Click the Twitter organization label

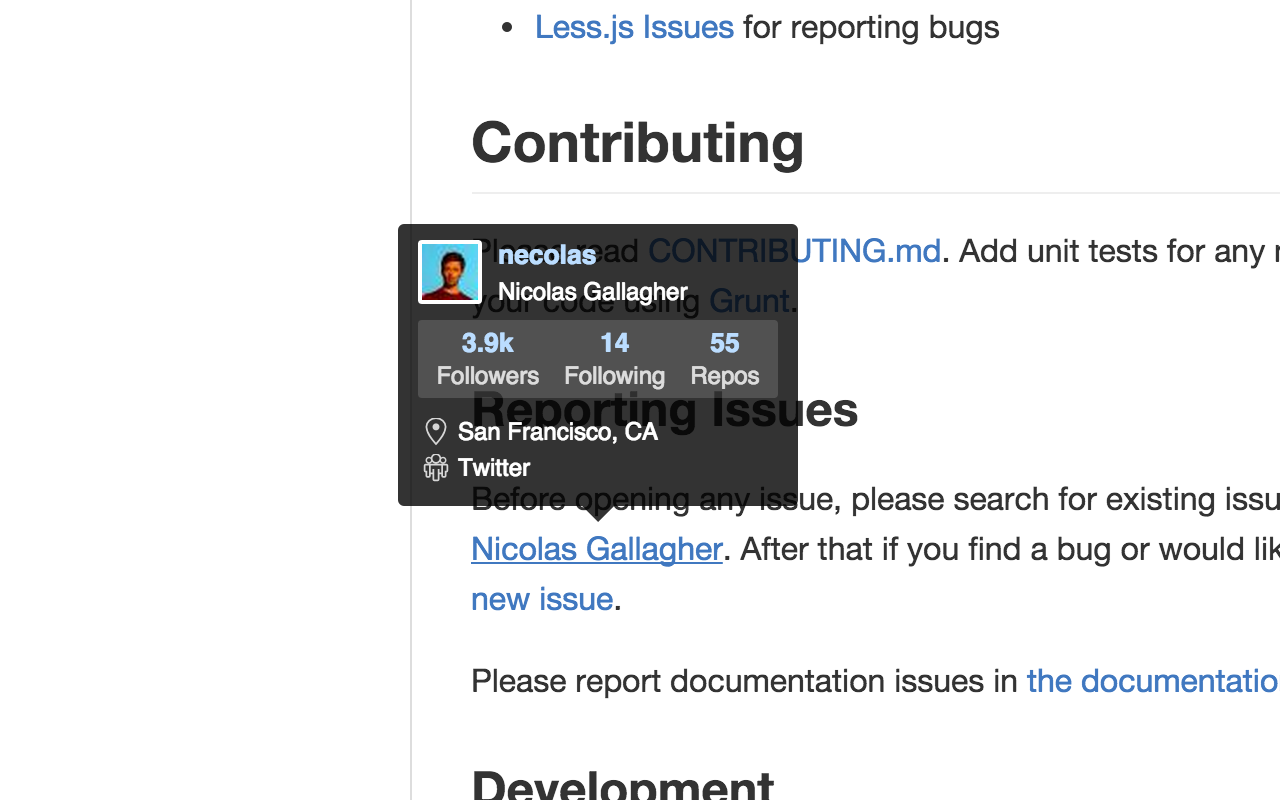(x=494, y=468)
